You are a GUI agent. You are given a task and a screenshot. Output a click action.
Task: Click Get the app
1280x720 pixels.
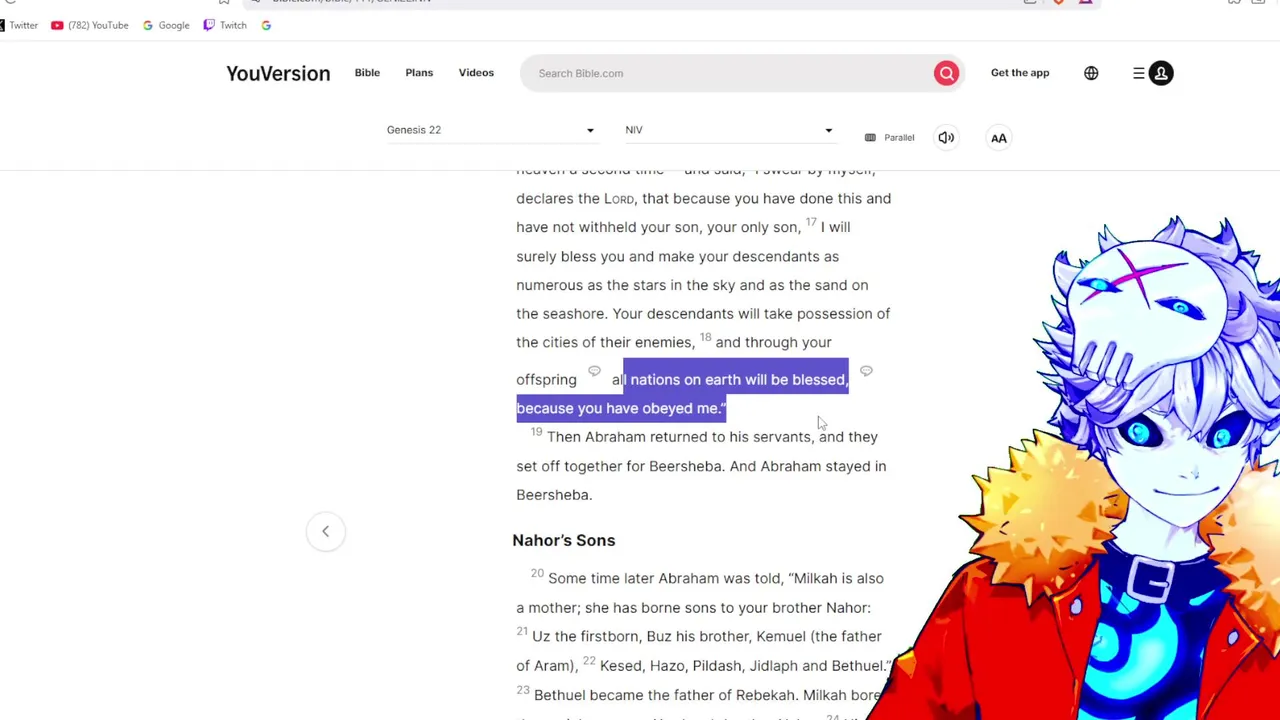(x=1020, y=72)
